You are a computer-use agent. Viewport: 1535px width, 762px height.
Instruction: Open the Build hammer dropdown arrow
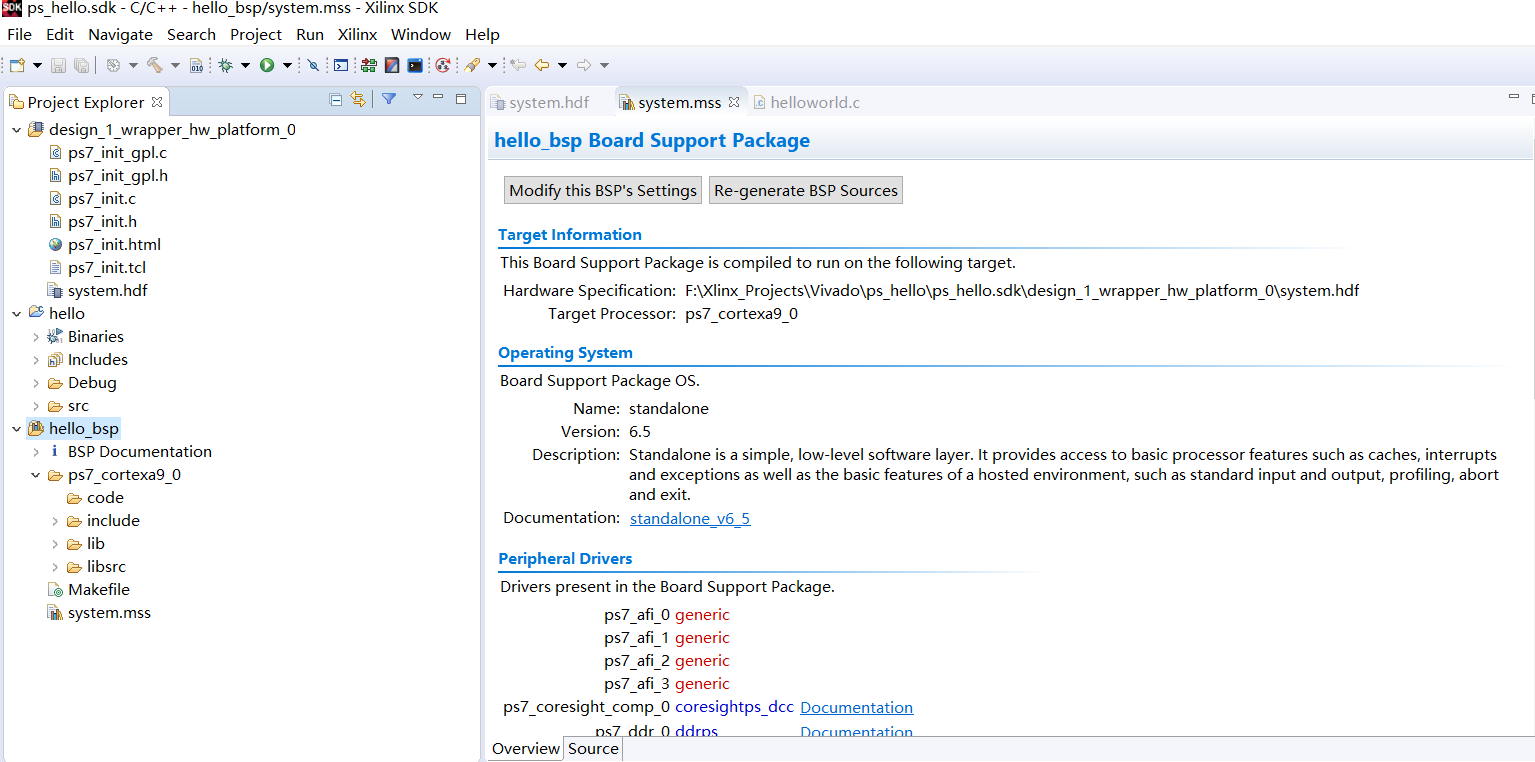pyautogui.click(x=175, y=65)
